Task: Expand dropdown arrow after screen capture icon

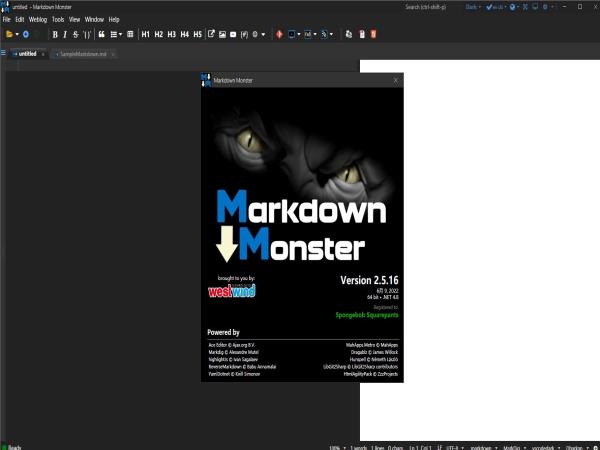Action: [x=299, y=34]
